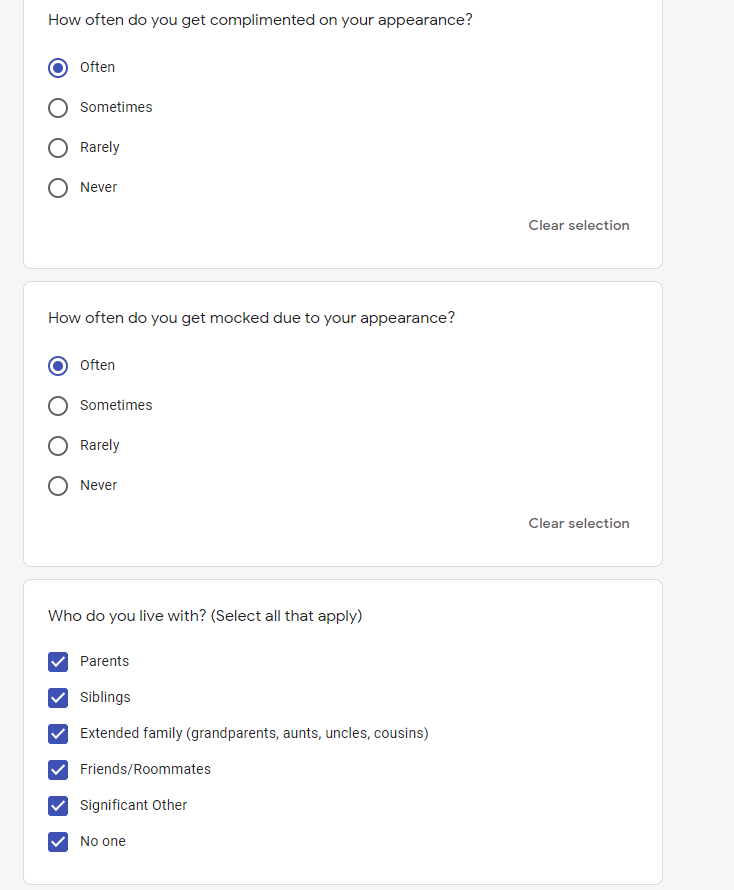Clear selection for the complimented question

coord(578,225)
